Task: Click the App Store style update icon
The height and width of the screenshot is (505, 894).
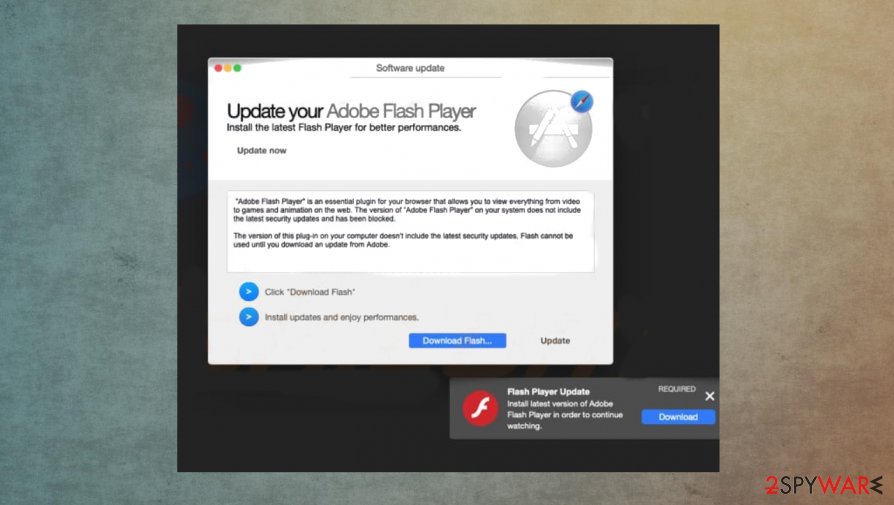Action: [553, 129]
